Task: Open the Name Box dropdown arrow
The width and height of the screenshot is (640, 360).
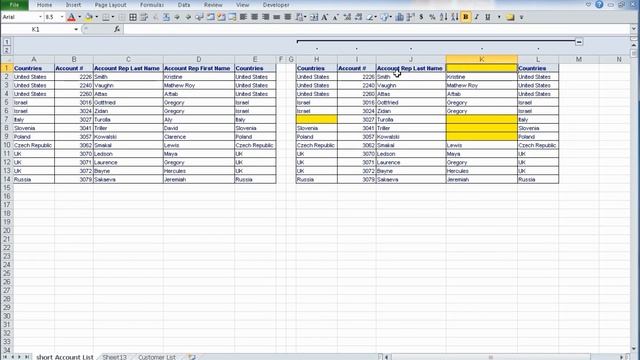Action: (76, 29)
